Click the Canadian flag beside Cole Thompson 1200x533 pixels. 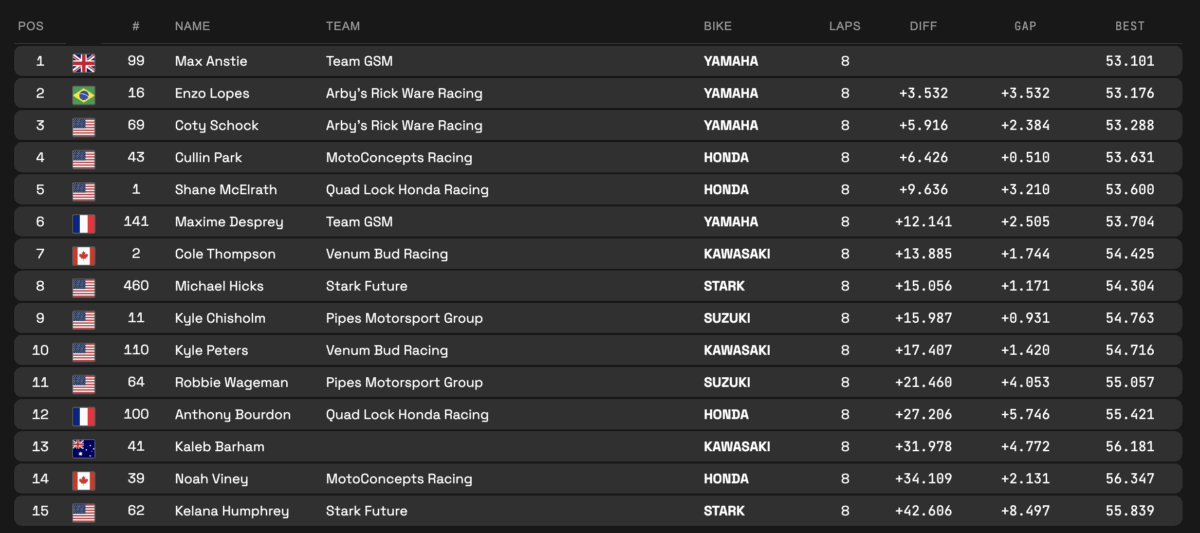[x=84, y=255]
